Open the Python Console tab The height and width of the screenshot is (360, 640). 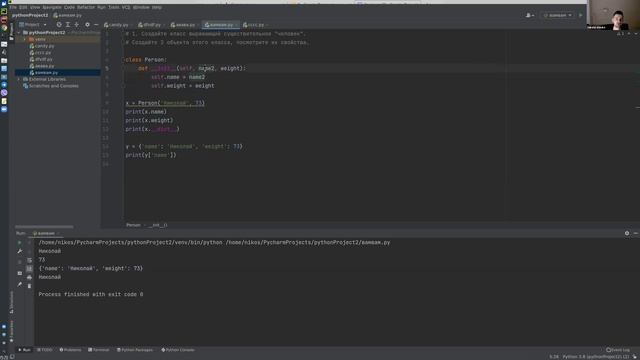[178, 350]
